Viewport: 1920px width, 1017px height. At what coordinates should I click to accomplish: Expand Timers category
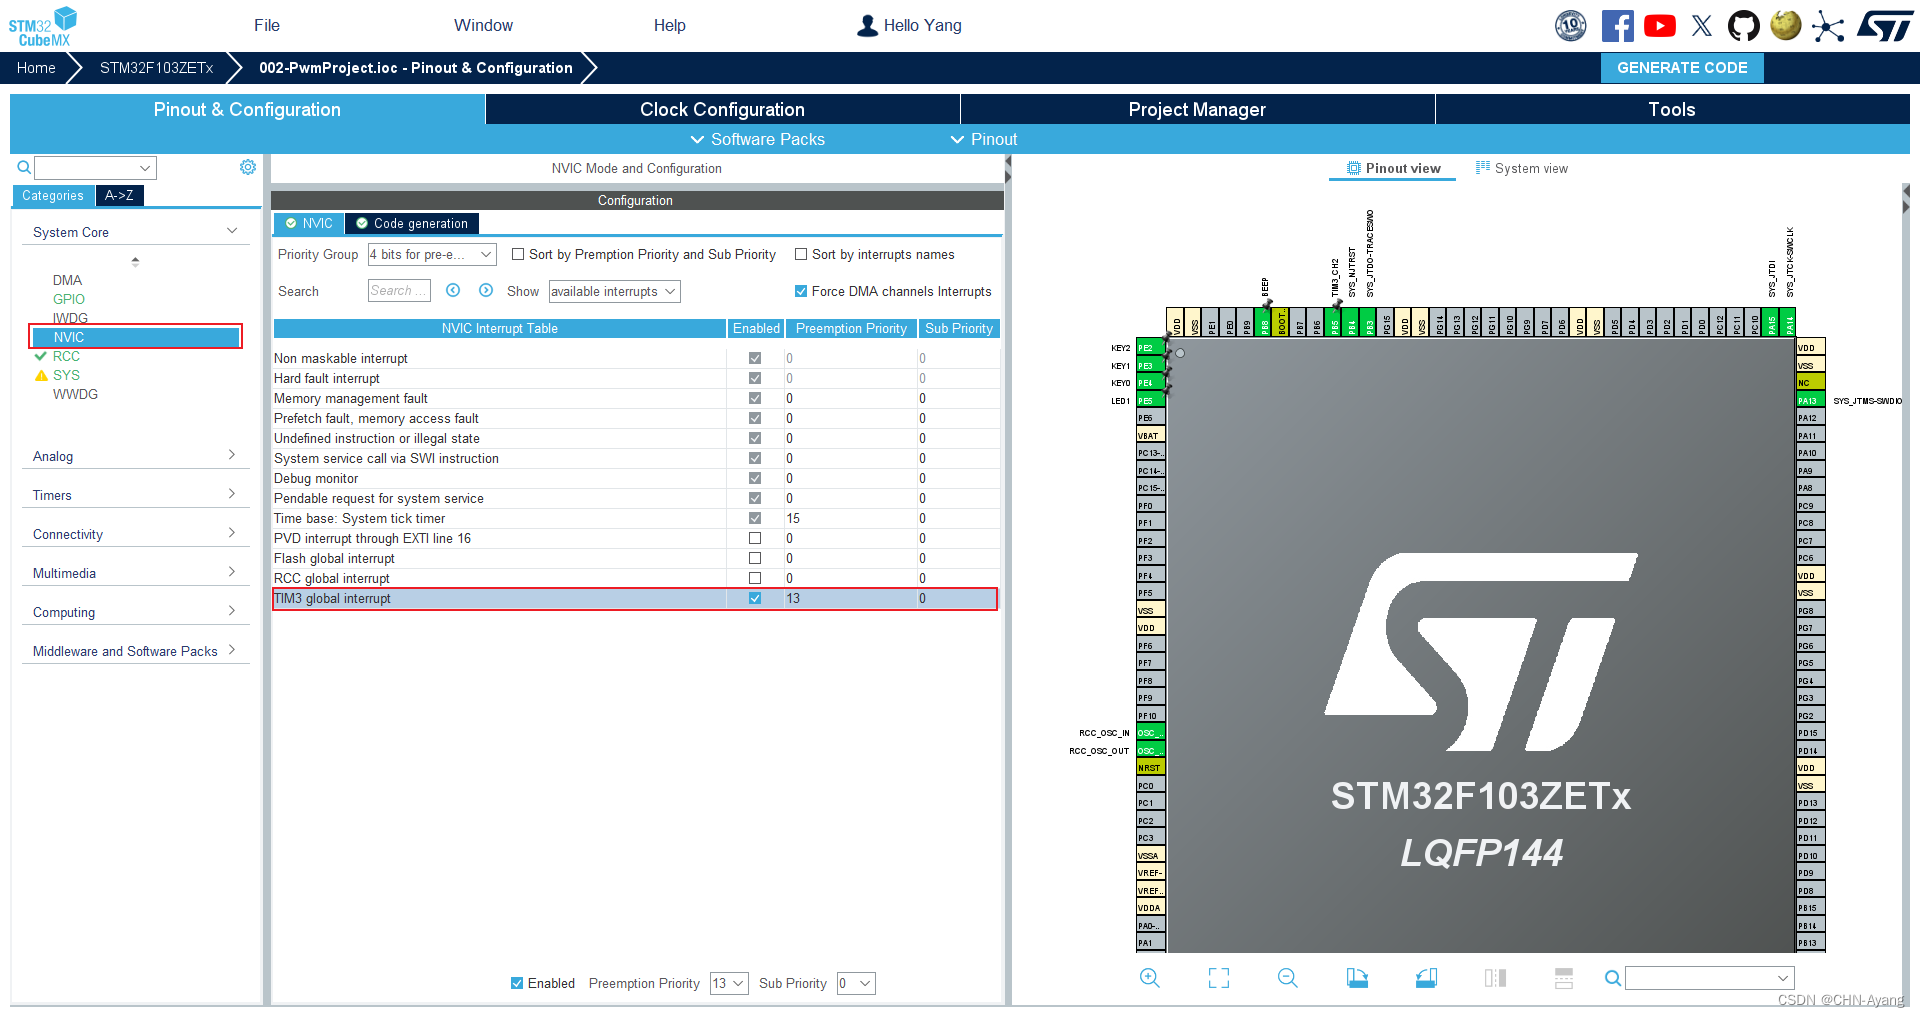coord(135,495)
